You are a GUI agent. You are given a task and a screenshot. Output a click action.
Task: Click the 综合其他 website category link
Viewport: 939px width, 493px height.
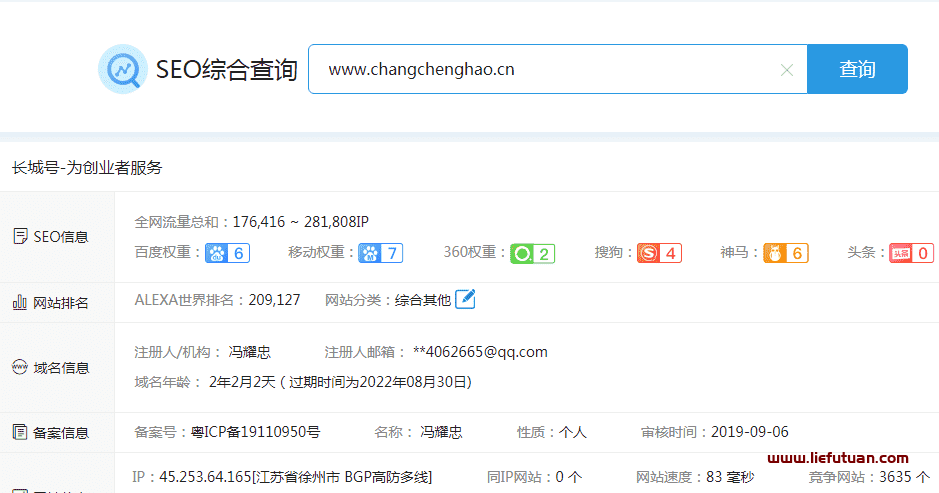[423, 300]
